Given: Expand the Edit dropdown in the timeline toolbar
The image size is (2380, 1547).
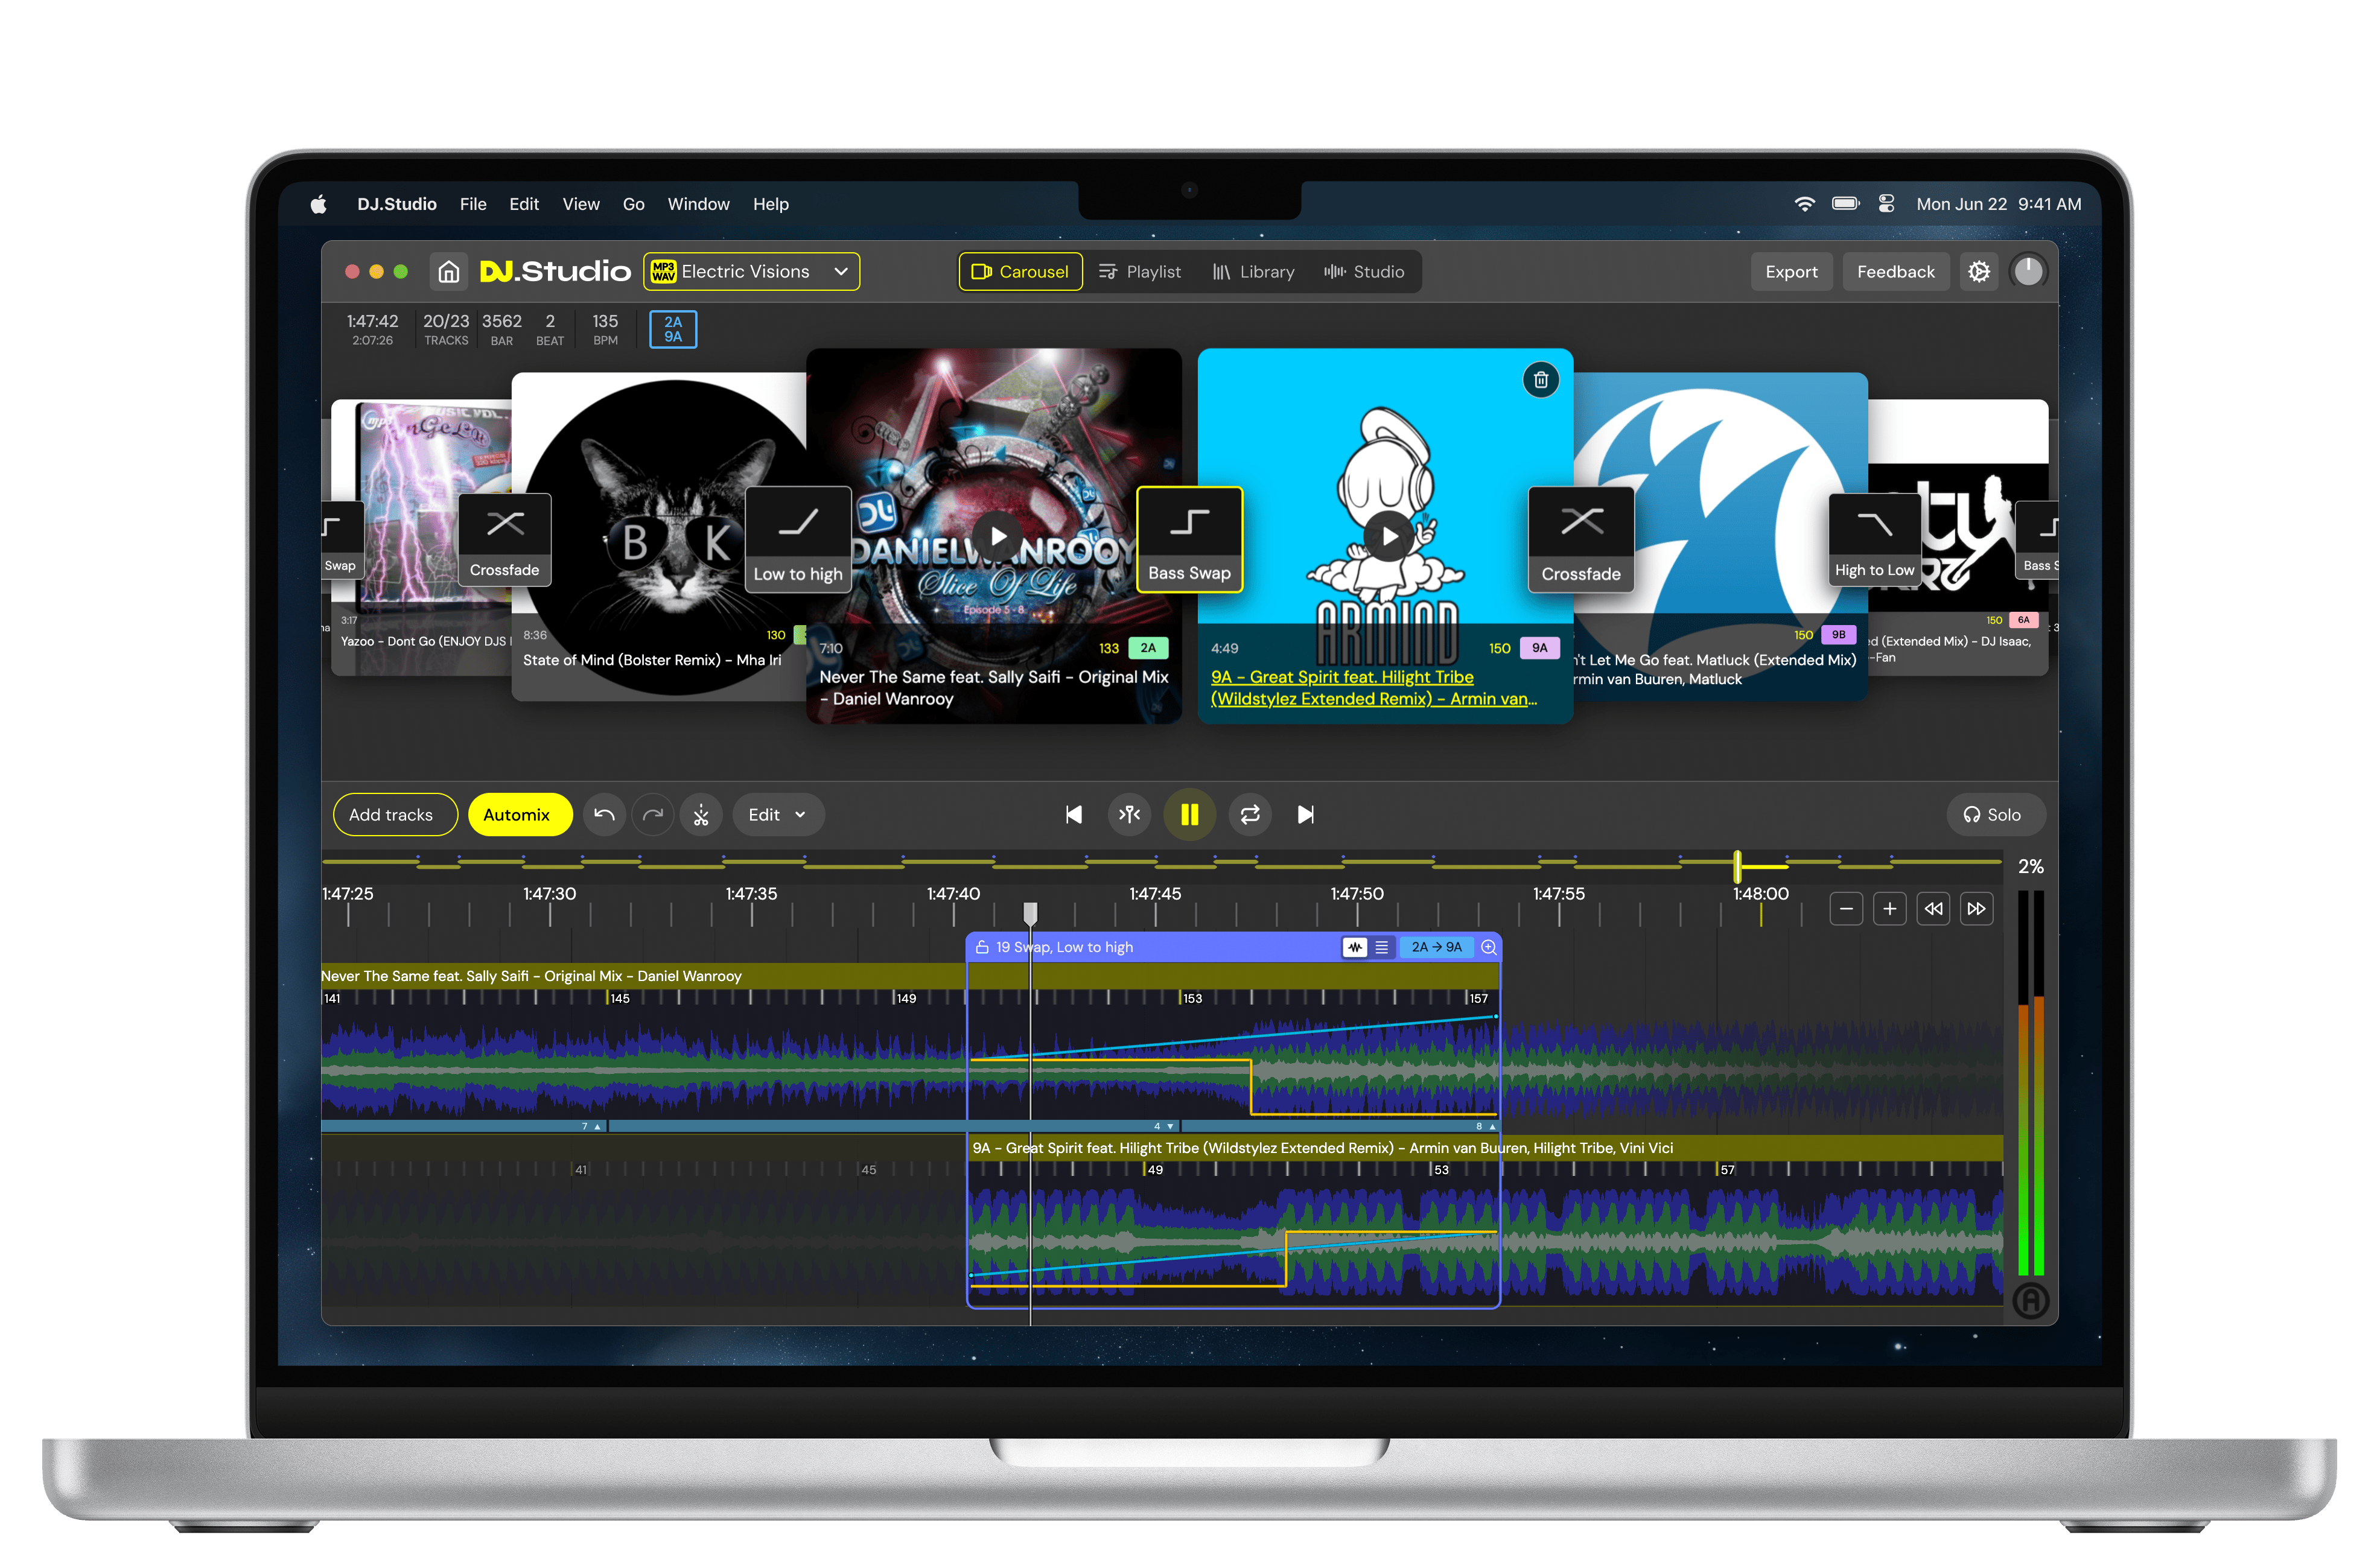Looking at the screenshot, I should point(778,814).
